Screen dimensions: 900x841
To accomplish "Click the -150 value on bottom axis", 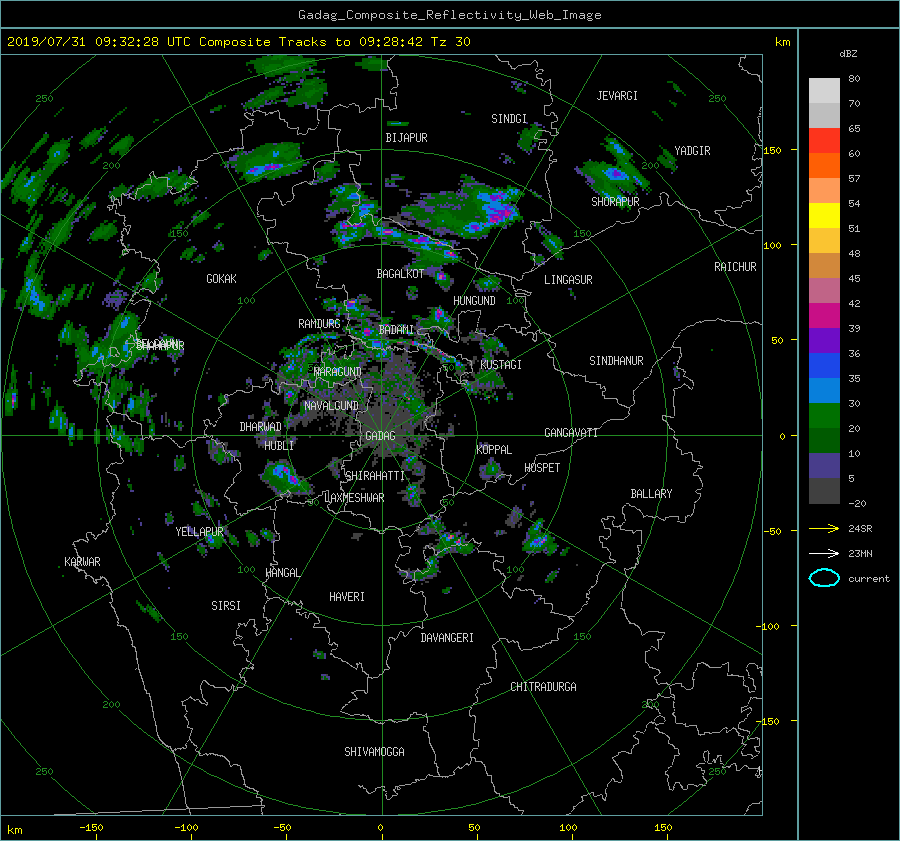I will coord(91,828).
